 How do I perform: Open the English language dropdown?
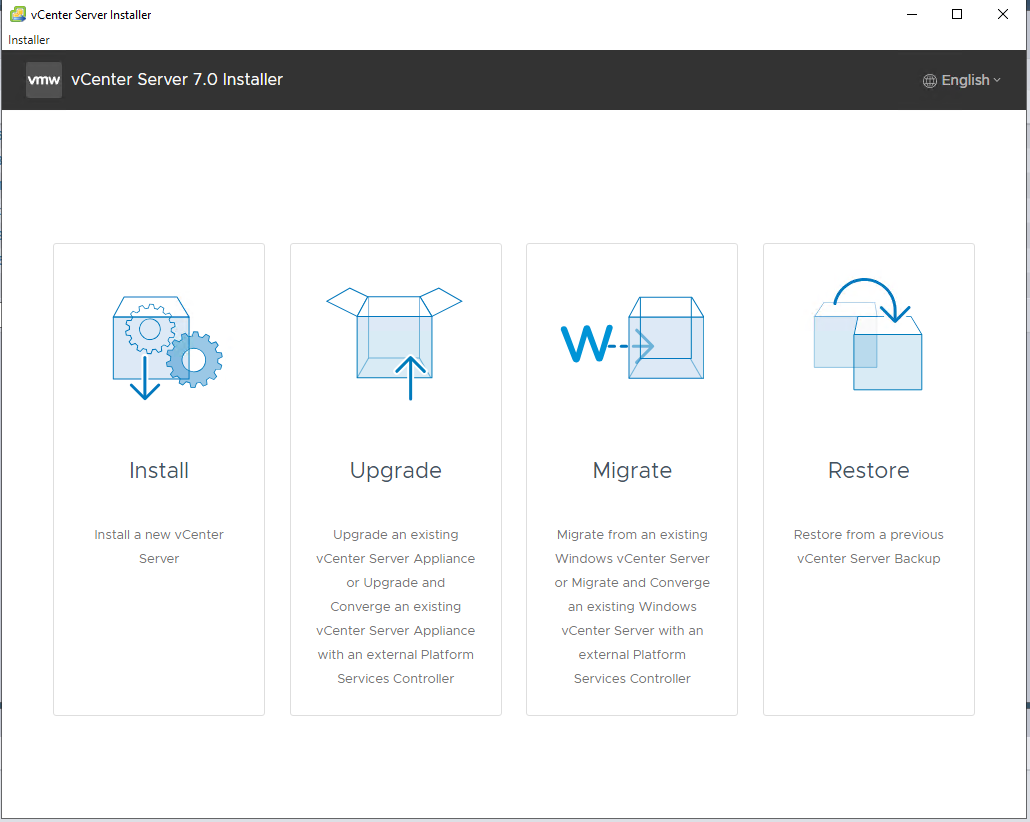[x=962, y=80]
